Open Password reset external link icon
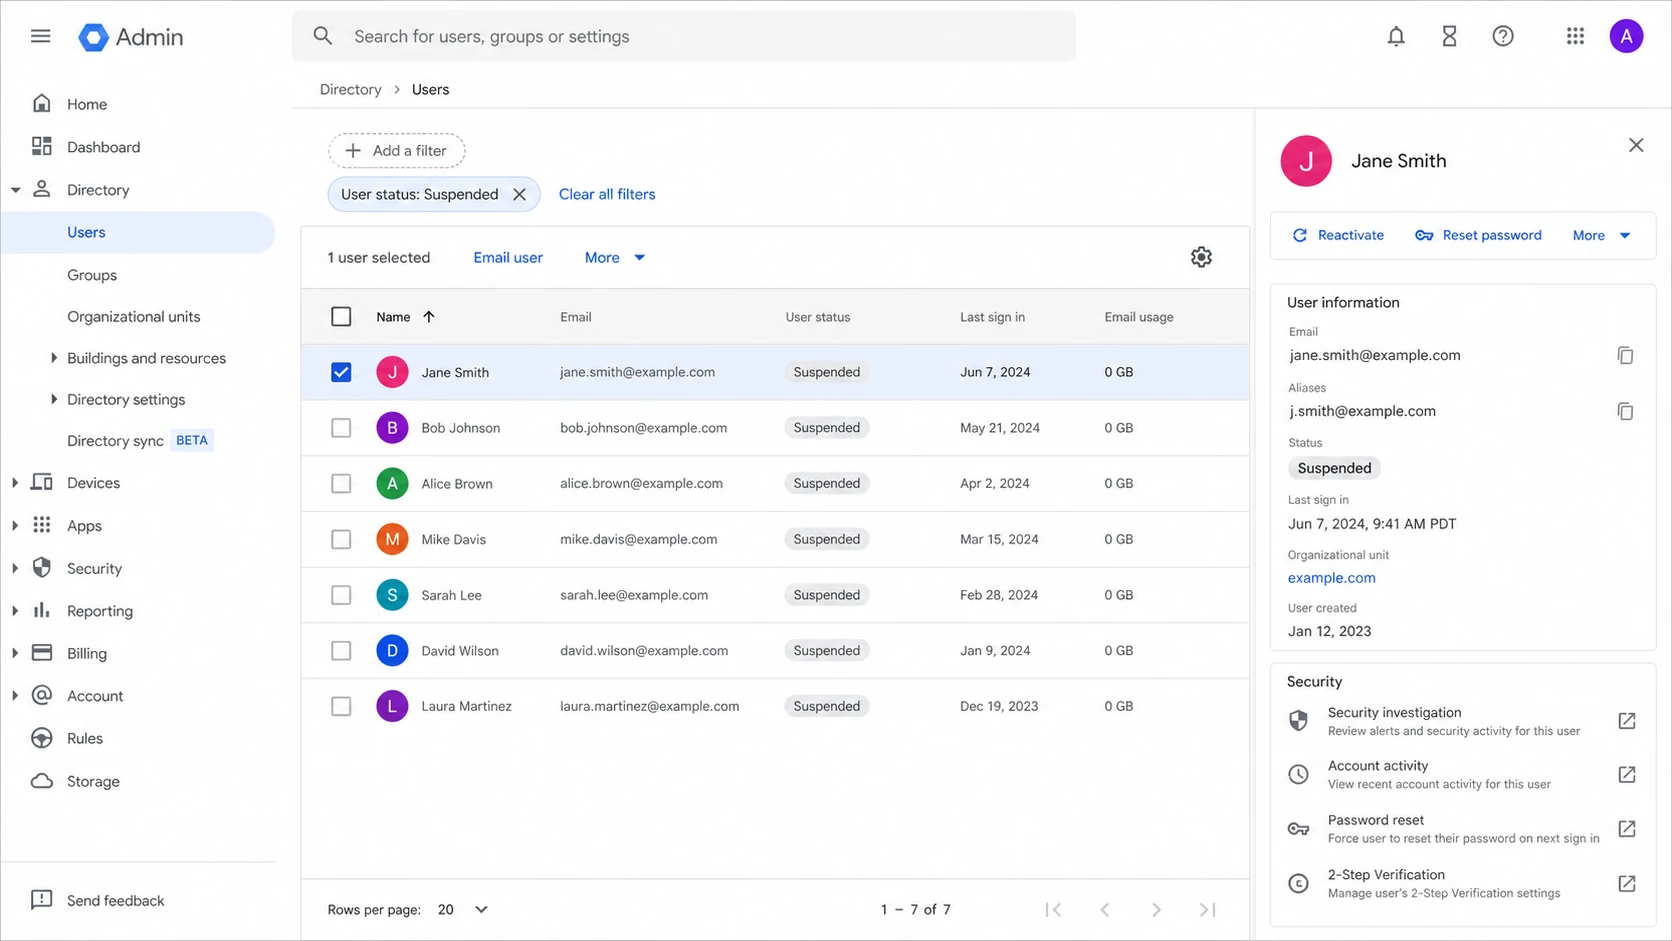Screen dimensions: 1672x941 click(1627, 828)
